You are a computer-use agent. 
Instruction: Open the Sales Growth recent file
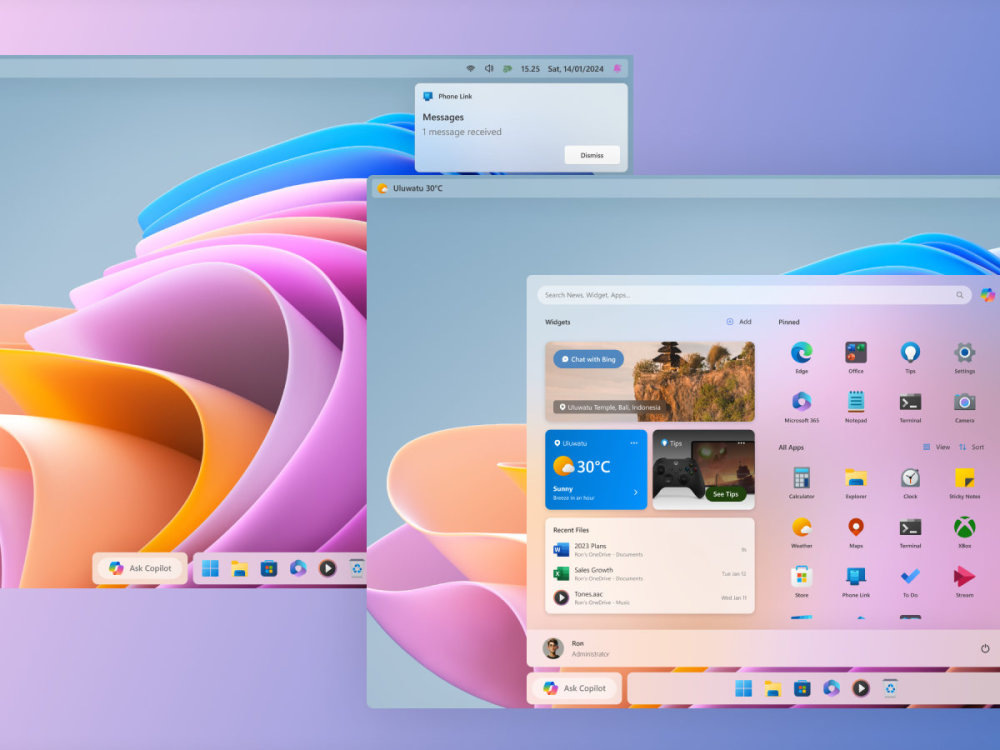pyautogui.click(x=650, y=574)
